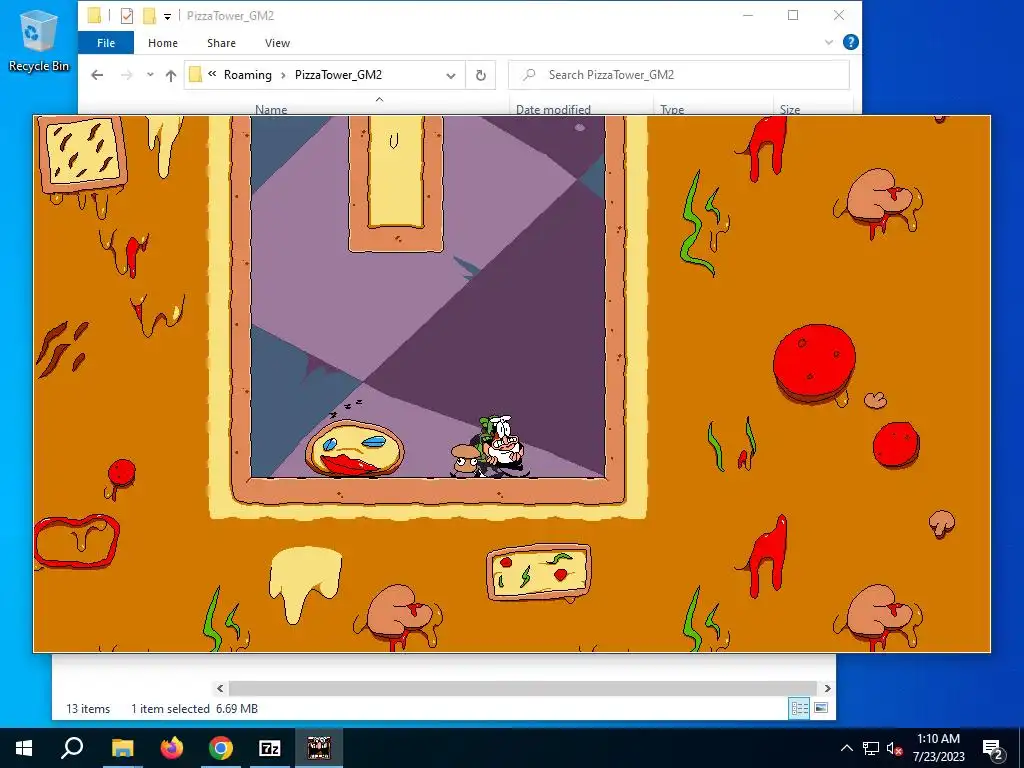
Task: Refresh the PizzaTower_GM2 folder
Action: (481, 76)
